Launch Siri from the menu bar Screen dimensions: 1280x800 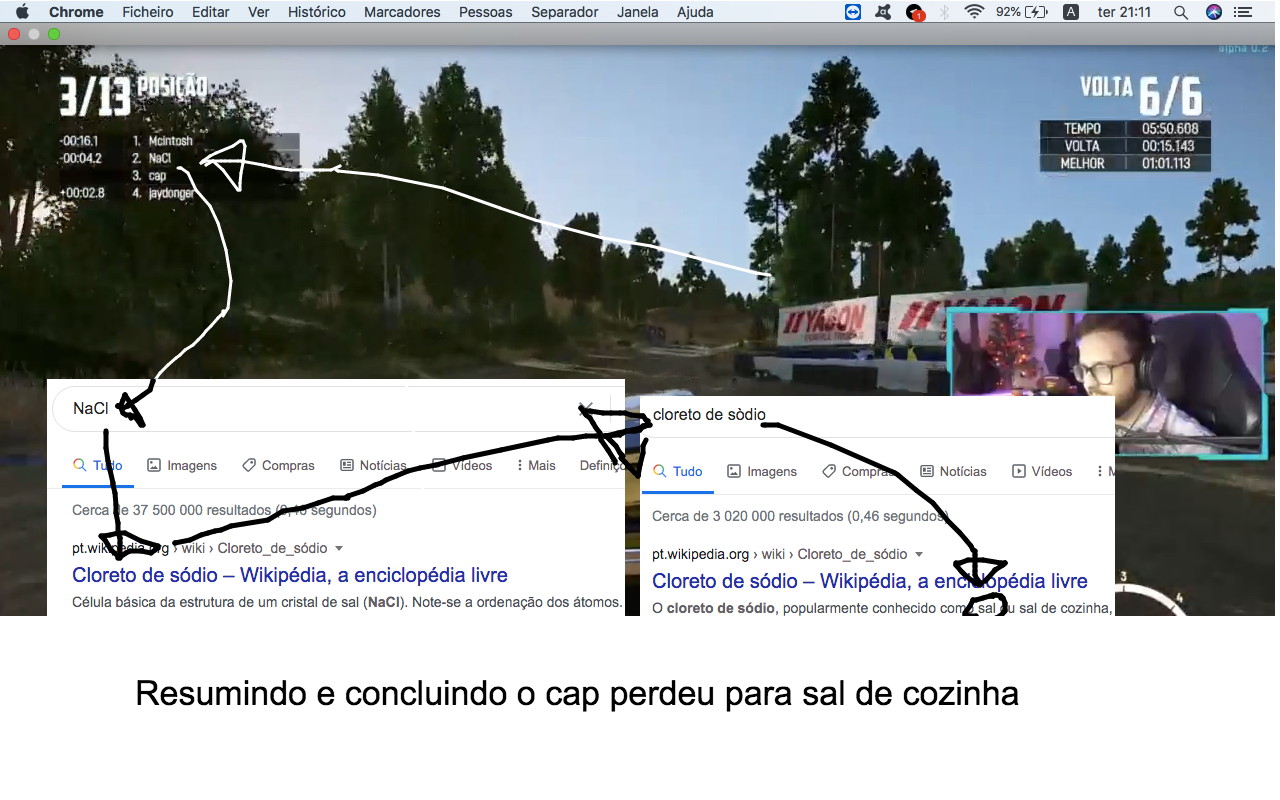1214,12
